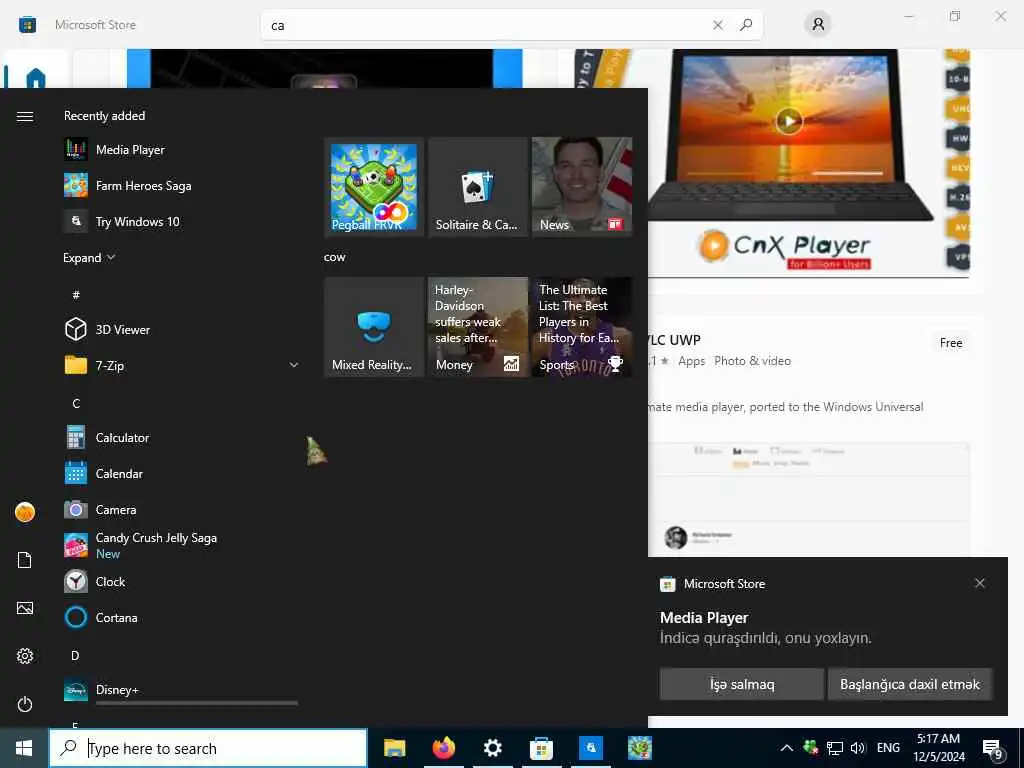Open the user account avatar in Start
Image resolution: width=1024 pixels, height=768 pixels.
coord(25,512)
